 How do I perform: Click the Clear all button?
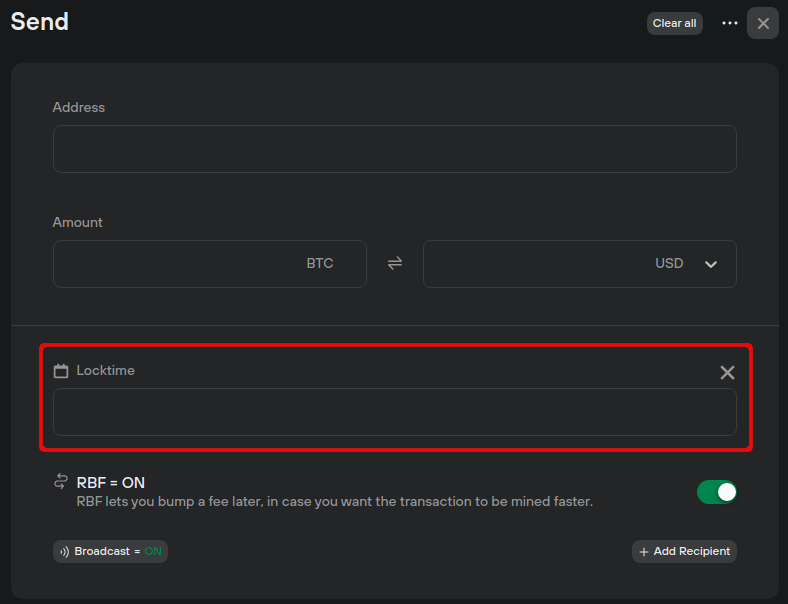(x=674, y=23)
